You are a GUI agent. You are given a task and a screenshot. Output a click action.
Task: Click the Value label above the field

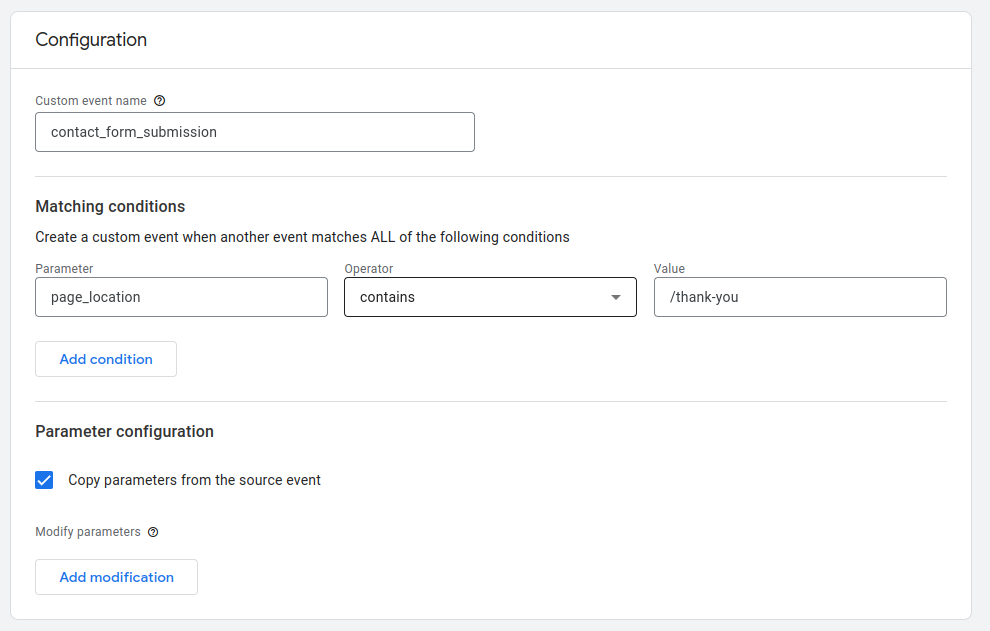(x=669, y=269)
